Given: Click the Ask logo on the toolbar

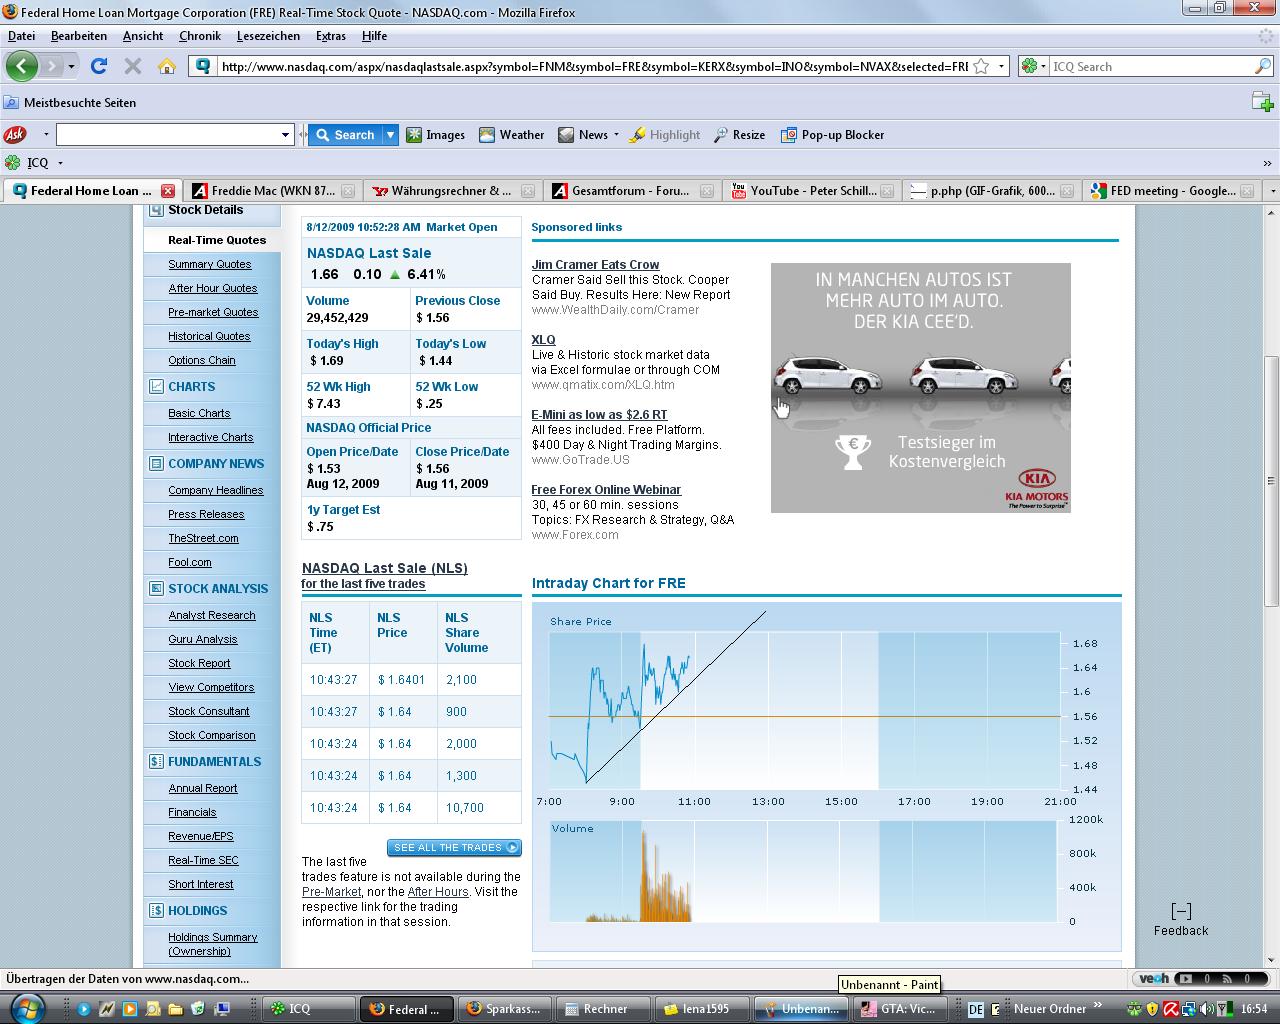Looking at the screenshot, I should (15, 134).
